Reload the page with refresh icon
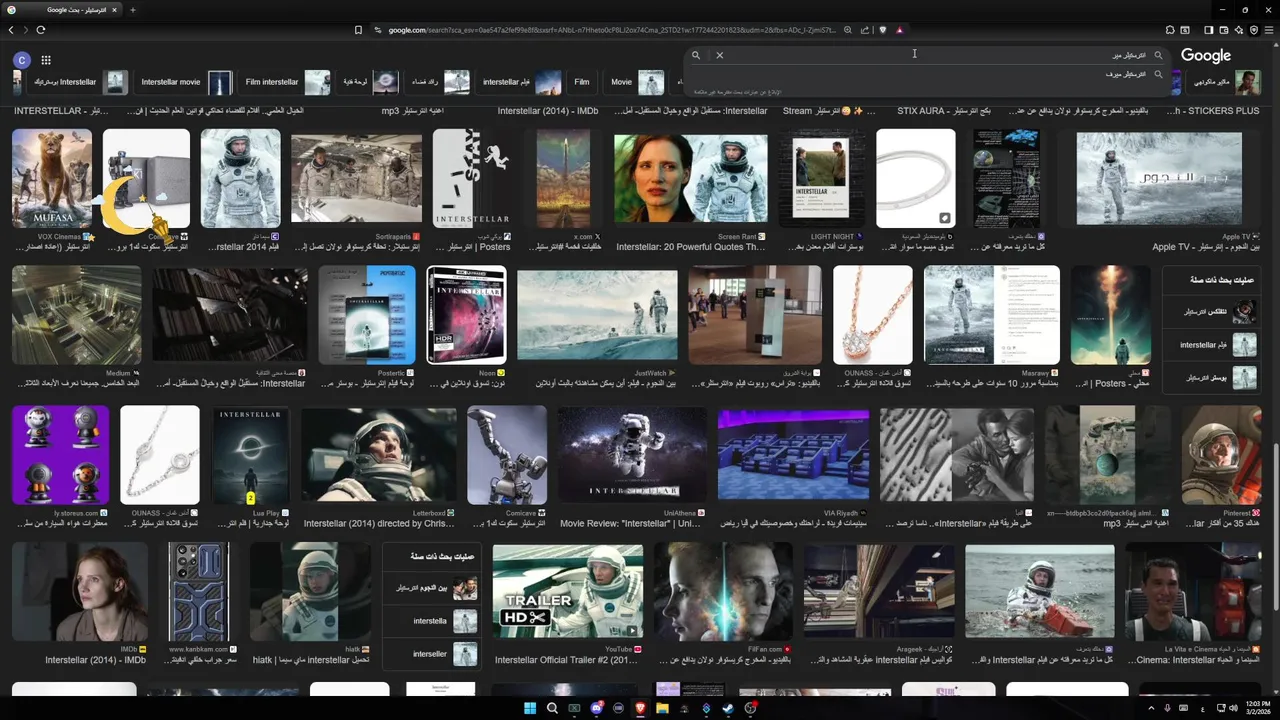The width and height of the screenshot is (1280, 720). pyautogui.click(x=40, y=30)
